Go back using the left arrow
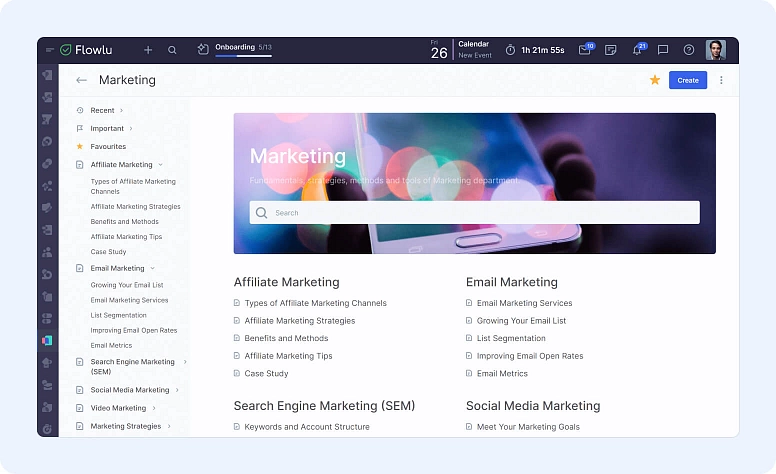Image resolution: width=776 pixels, height=474 pixels. coord(82,80)
